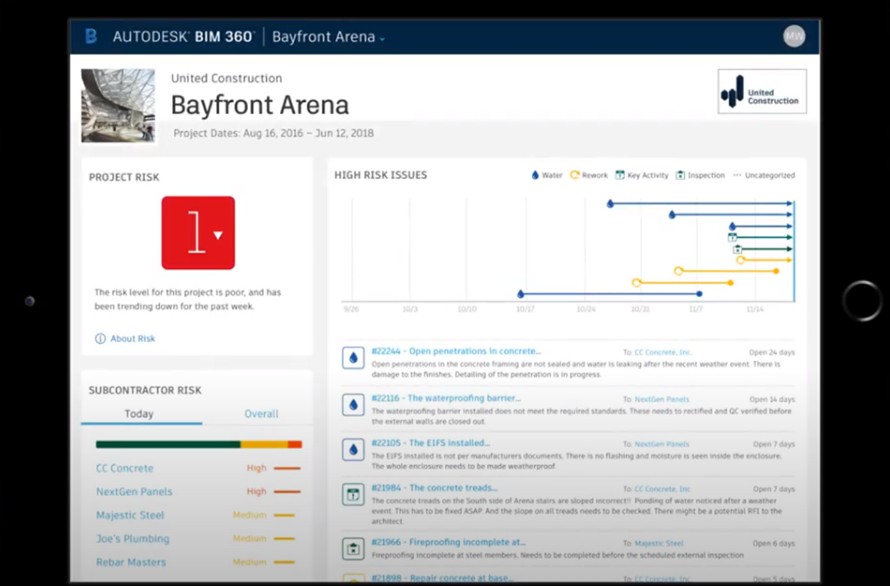
Task: Click the water icon for issue #22116
Action: 353,404
